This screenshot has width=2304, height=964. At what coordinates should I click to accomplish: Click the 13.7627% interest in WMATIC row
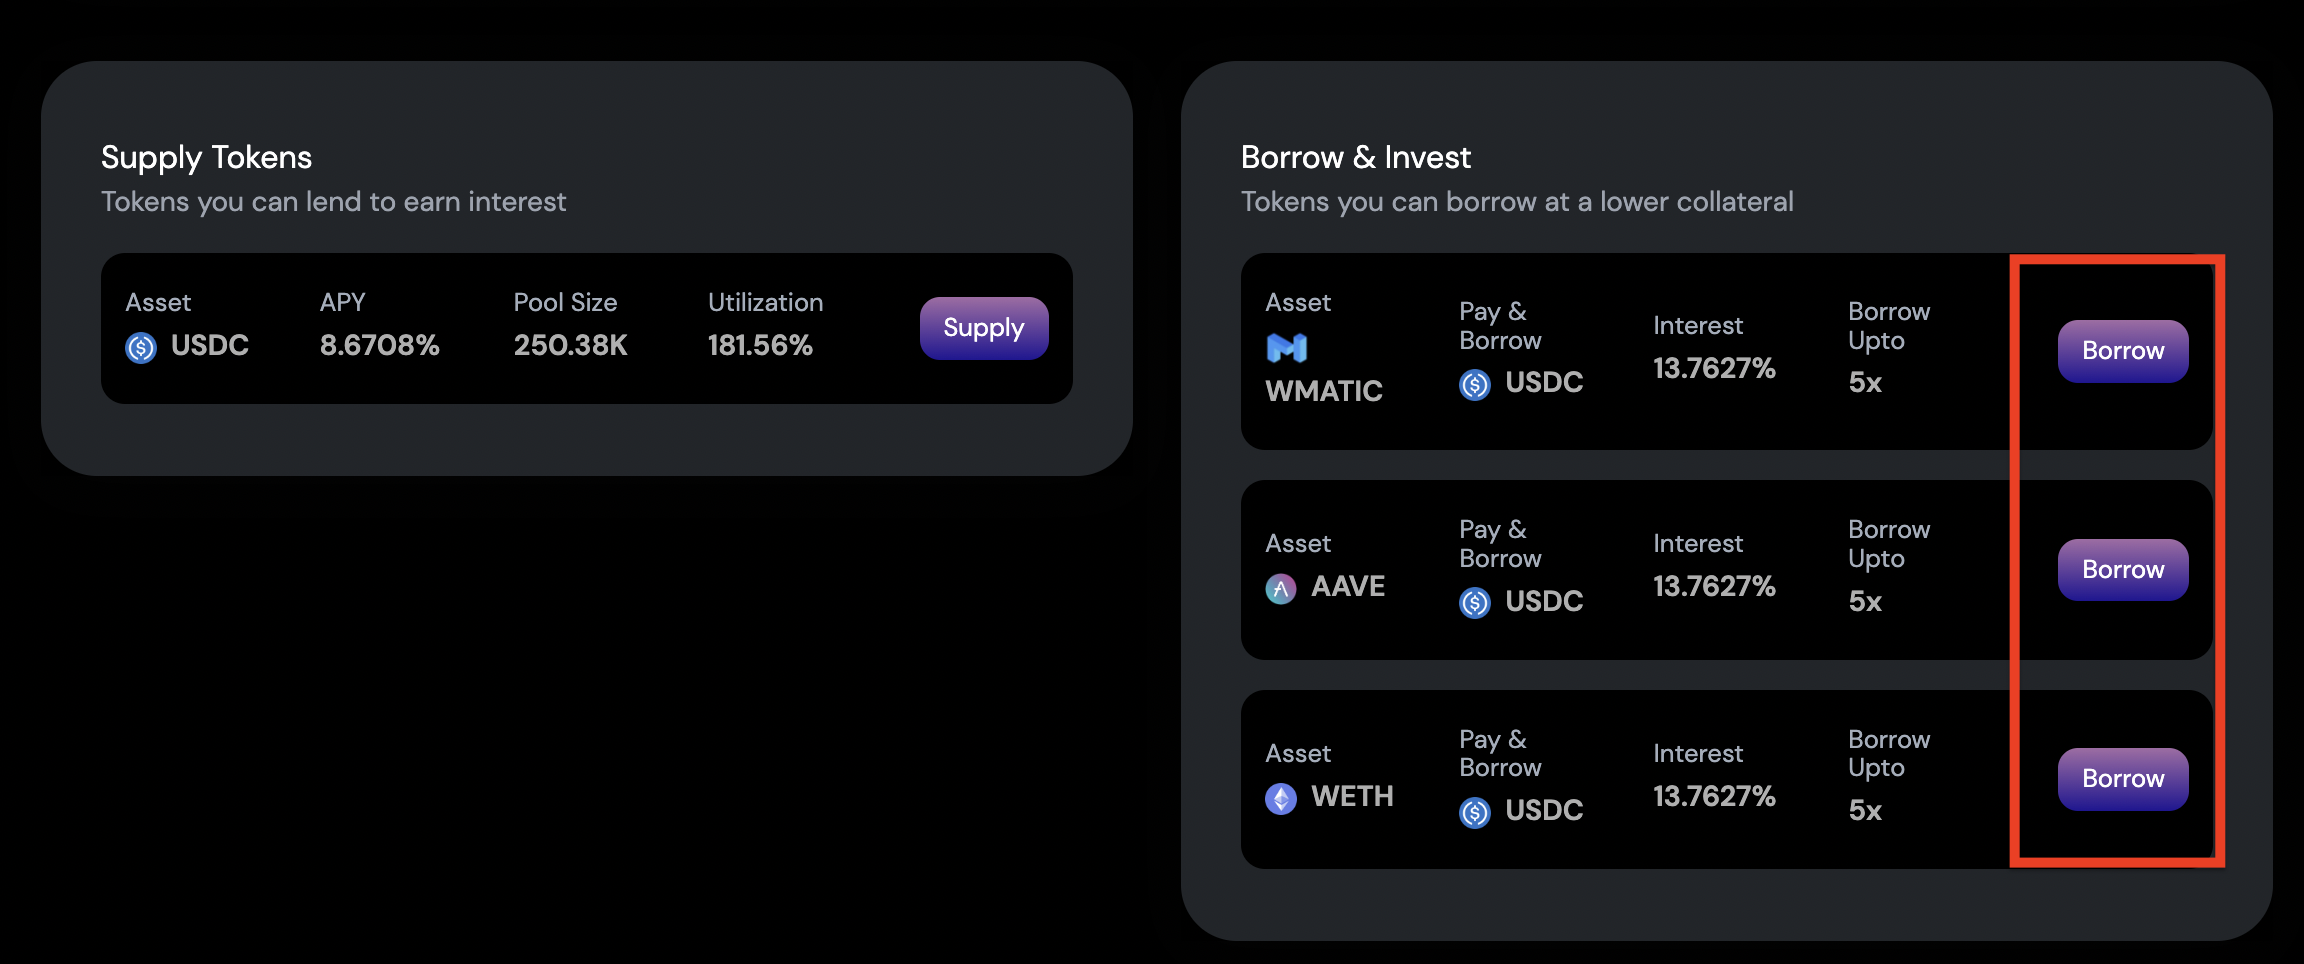tap(1714, 368)
